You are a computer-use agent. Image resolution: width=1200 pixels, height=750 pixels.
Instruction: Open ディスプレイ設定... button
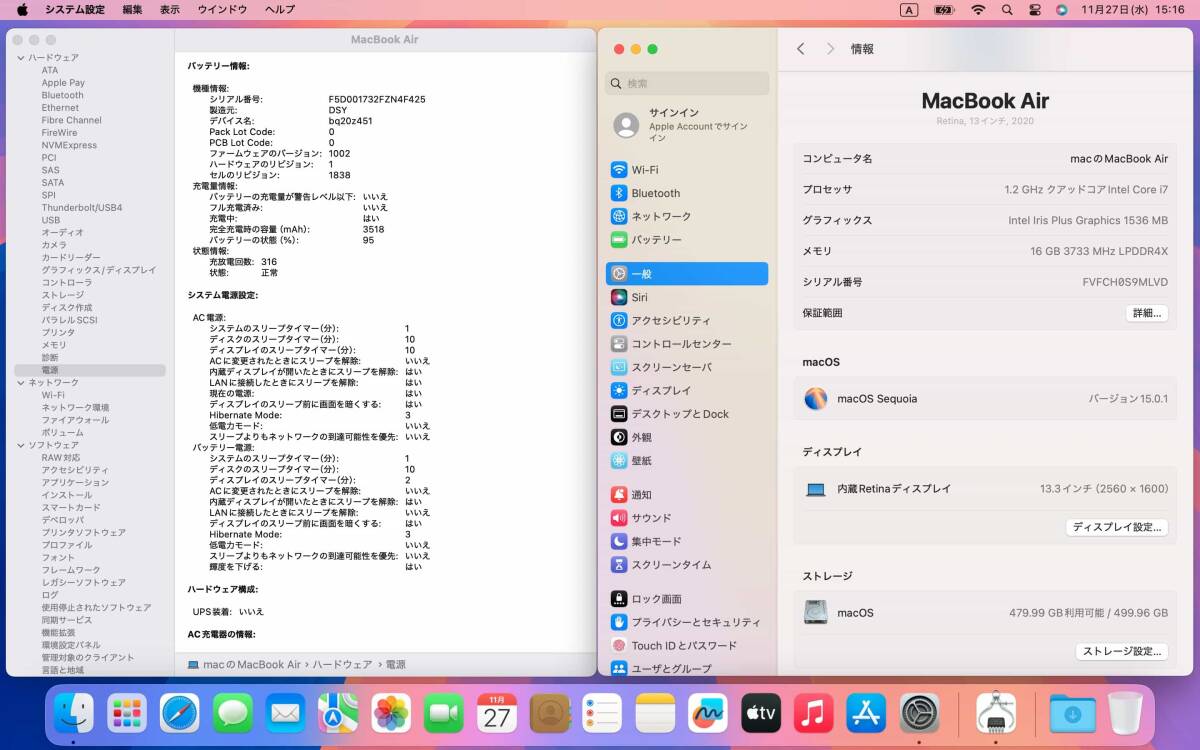[1116, 527]
